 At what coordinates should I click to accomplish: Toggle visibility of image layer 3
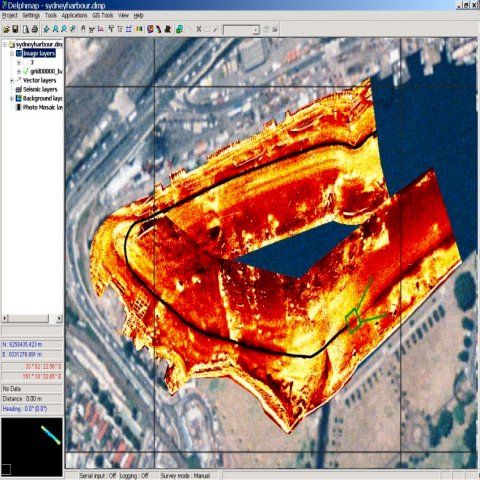[x=26, y=62]
